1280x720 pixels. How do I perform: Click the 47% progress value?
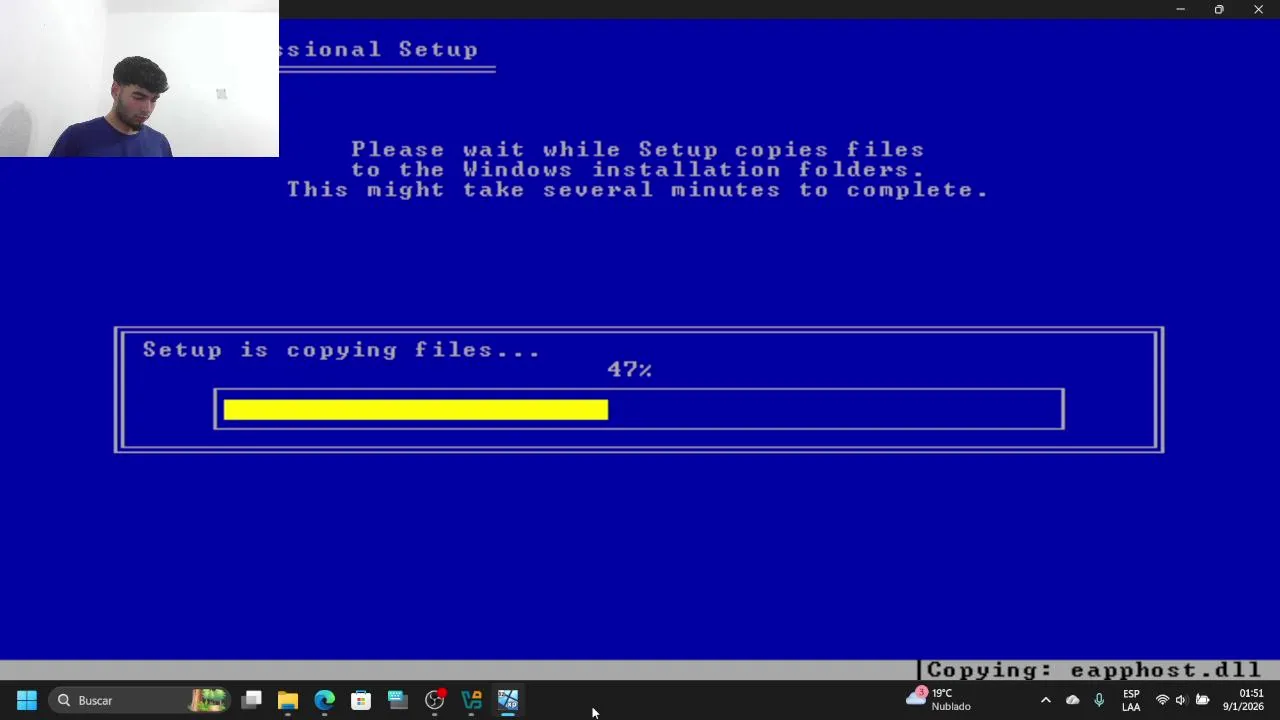630,369
